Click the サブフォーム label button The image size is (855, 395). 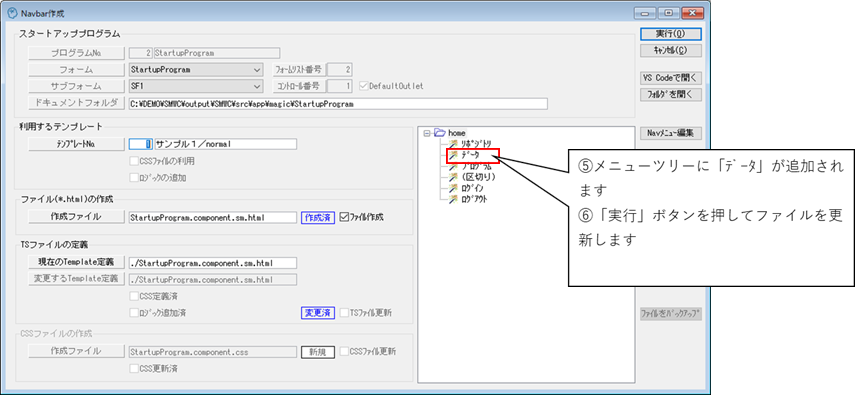[x=77, y=86]
